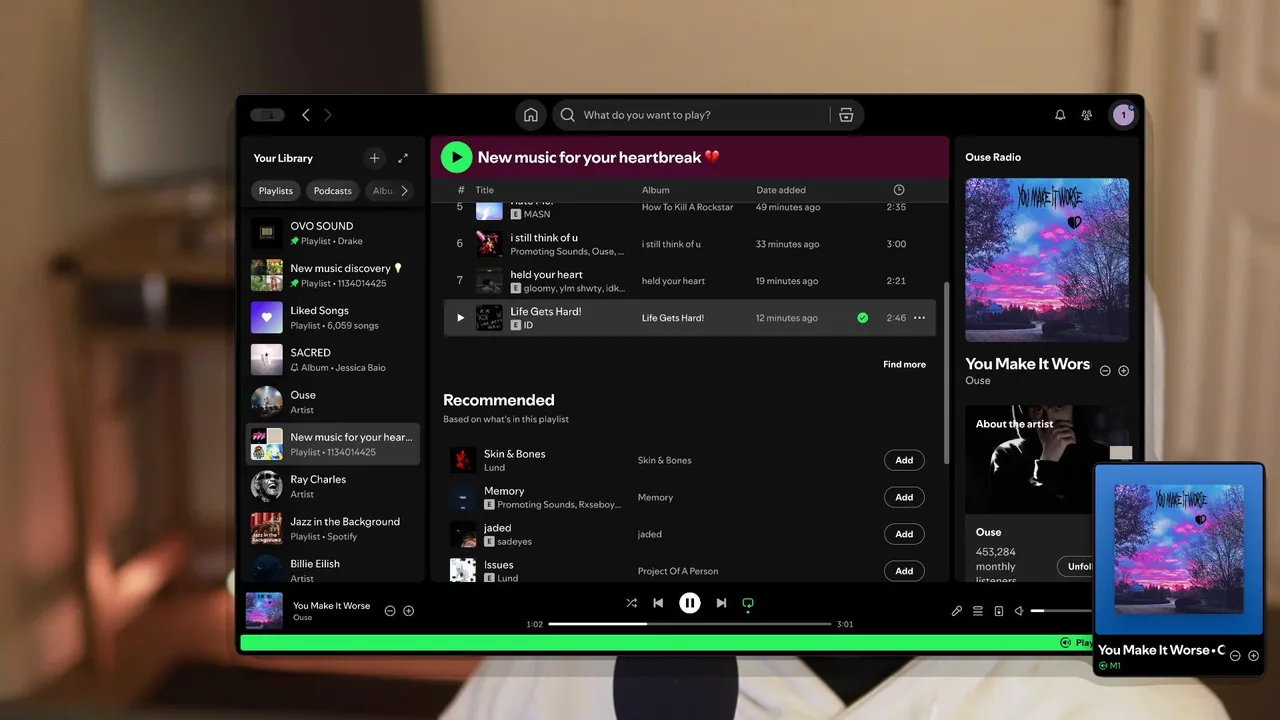
Task: Add Issues to playlist
Action: 904,571
